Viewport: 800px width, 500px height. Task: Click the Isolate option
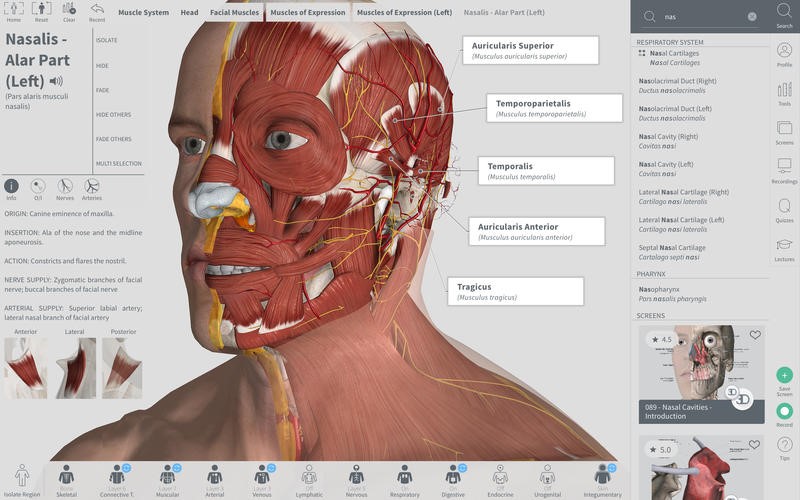pos(109,41)
